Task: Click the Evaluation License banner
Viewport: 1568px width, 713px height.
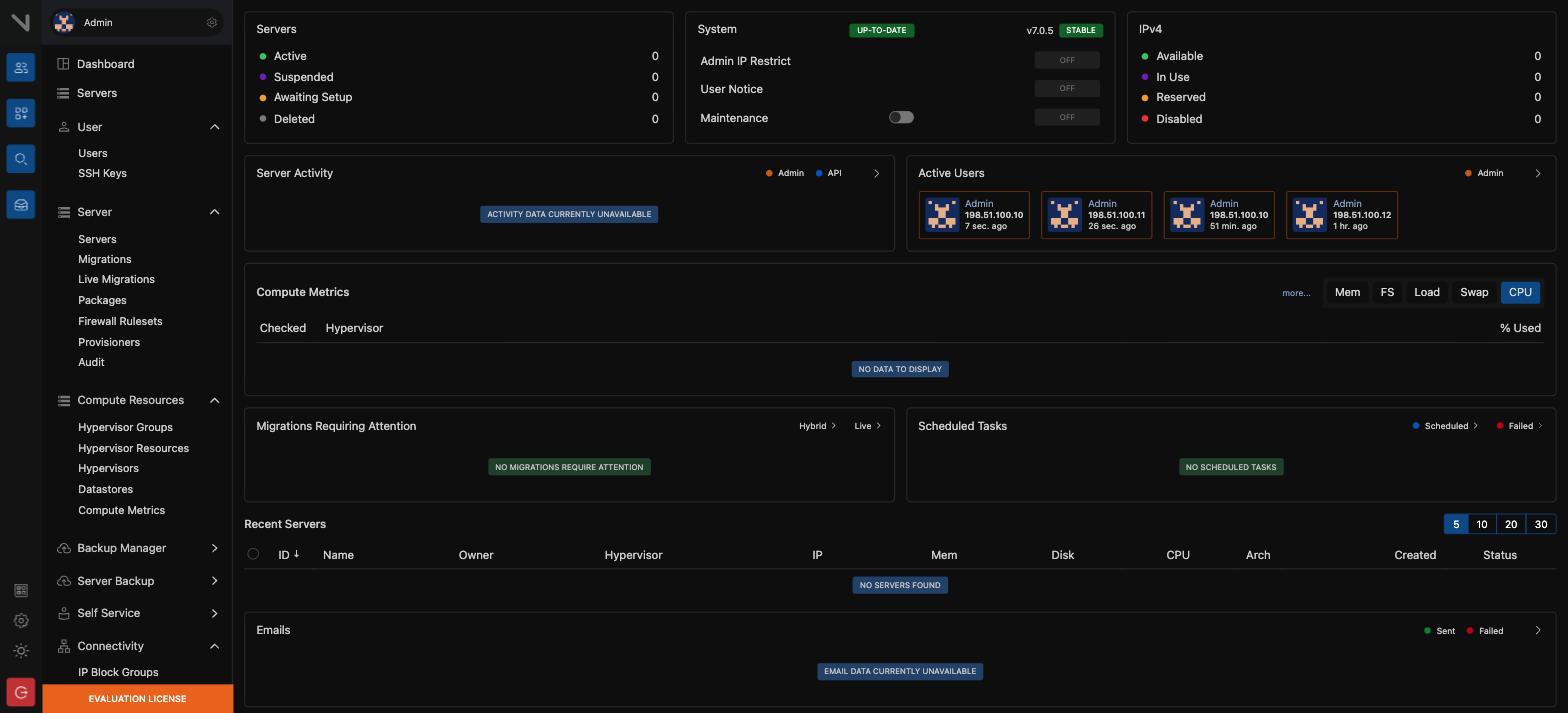Action: click(138, 699)
